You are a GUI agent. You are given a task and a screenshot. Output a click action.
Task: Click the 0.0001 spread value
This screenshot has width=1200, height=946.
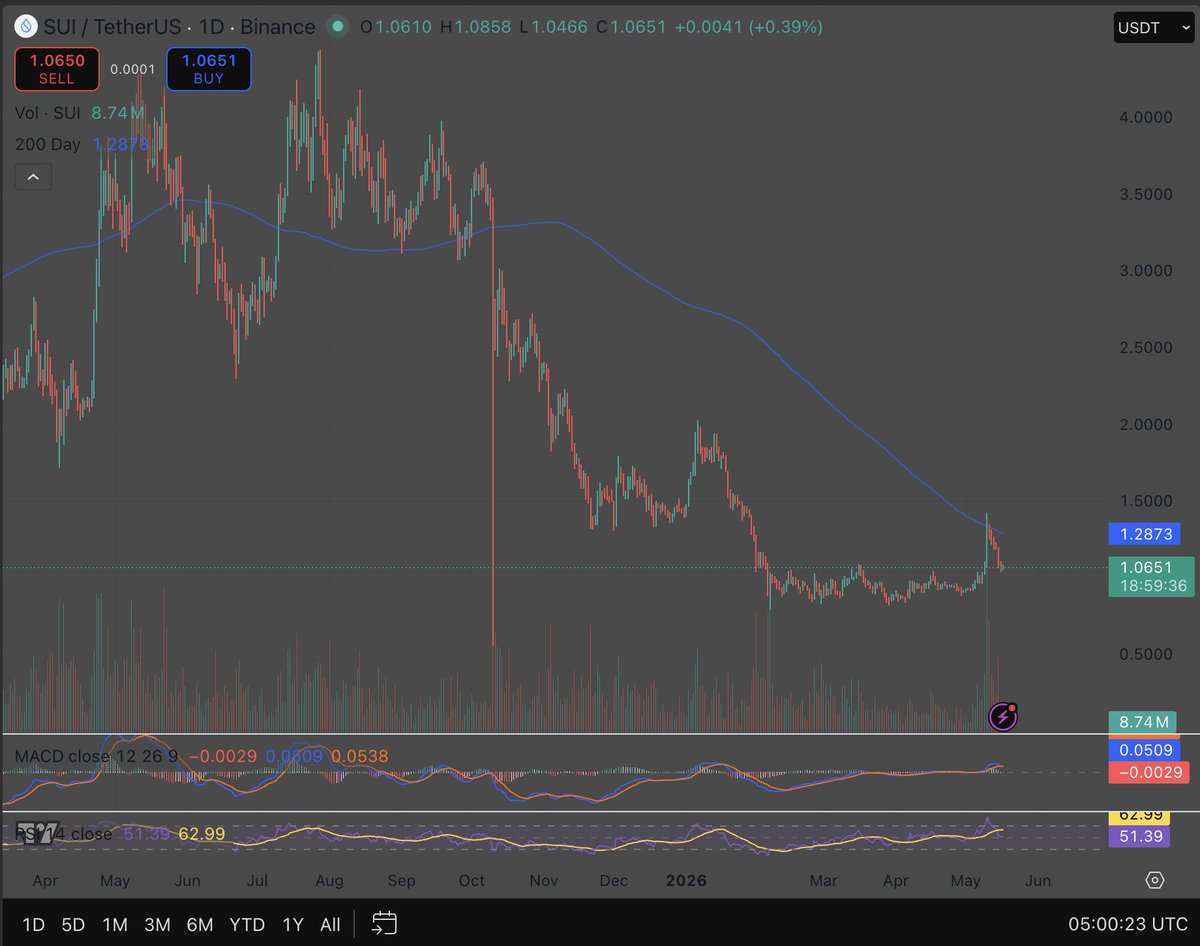(x=132, y=69)
